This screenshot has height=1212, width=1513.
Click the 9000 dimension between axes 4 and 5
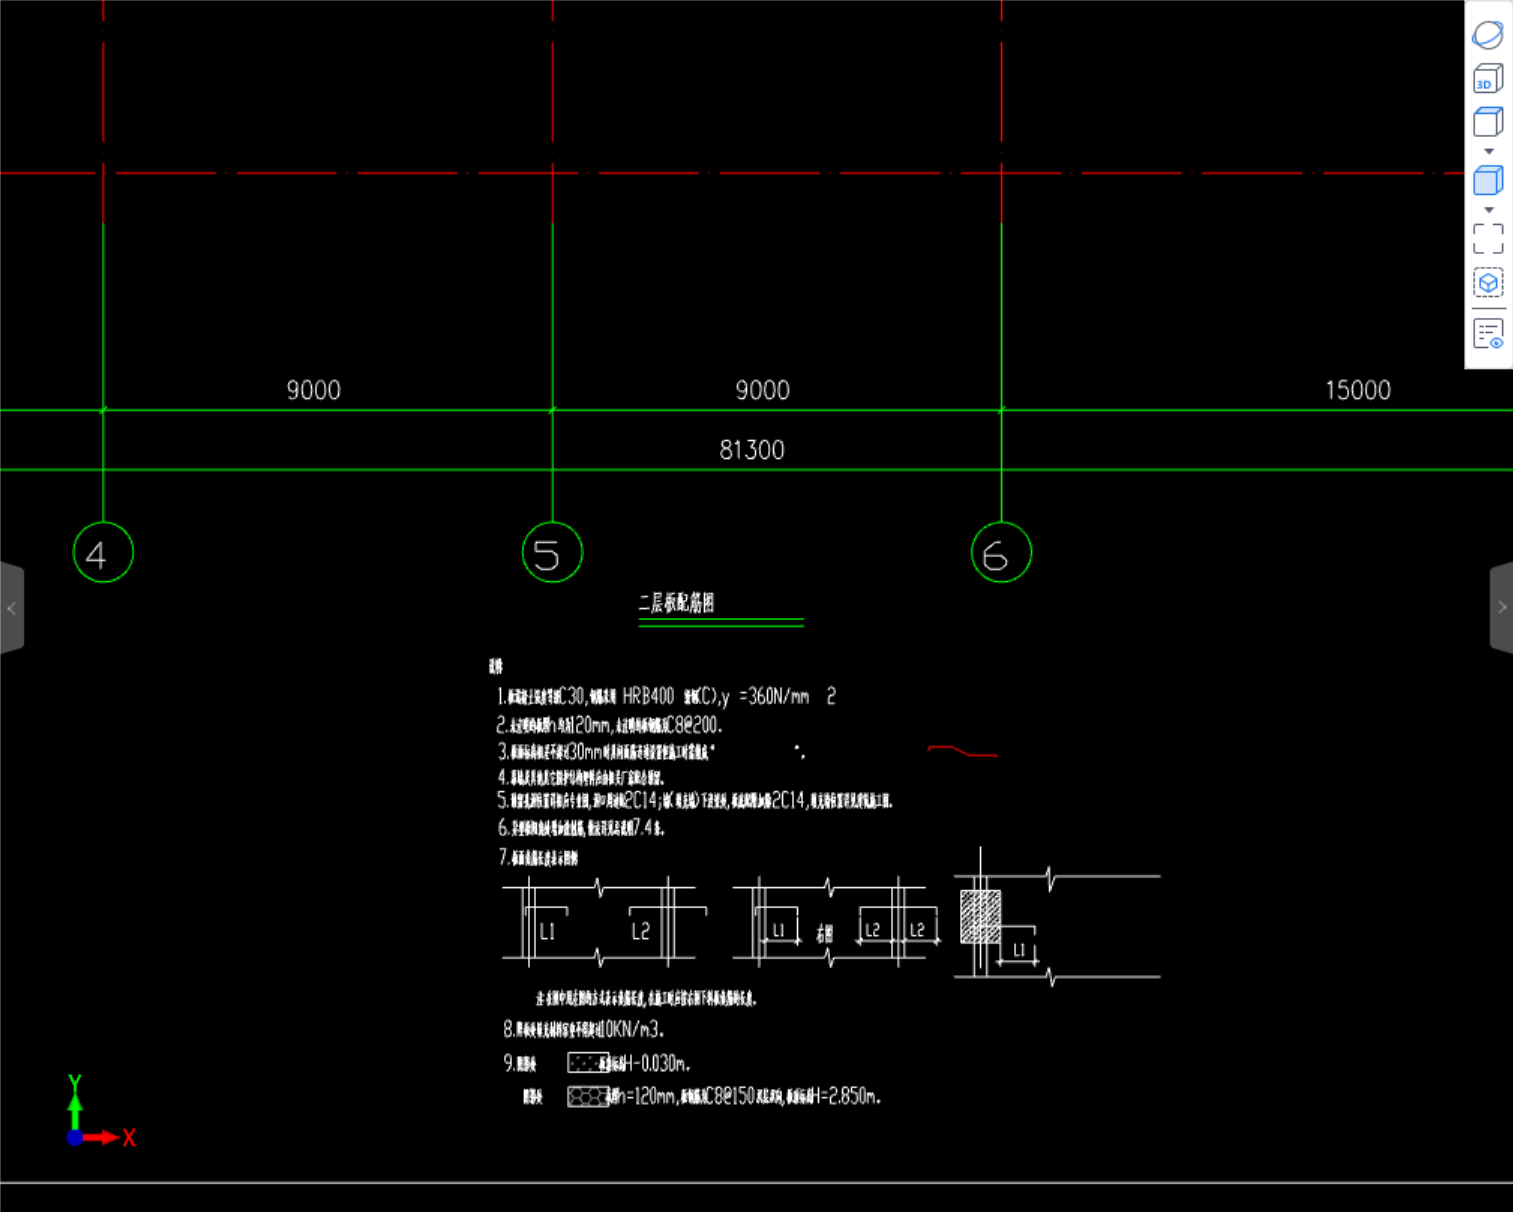click(314, 390)
